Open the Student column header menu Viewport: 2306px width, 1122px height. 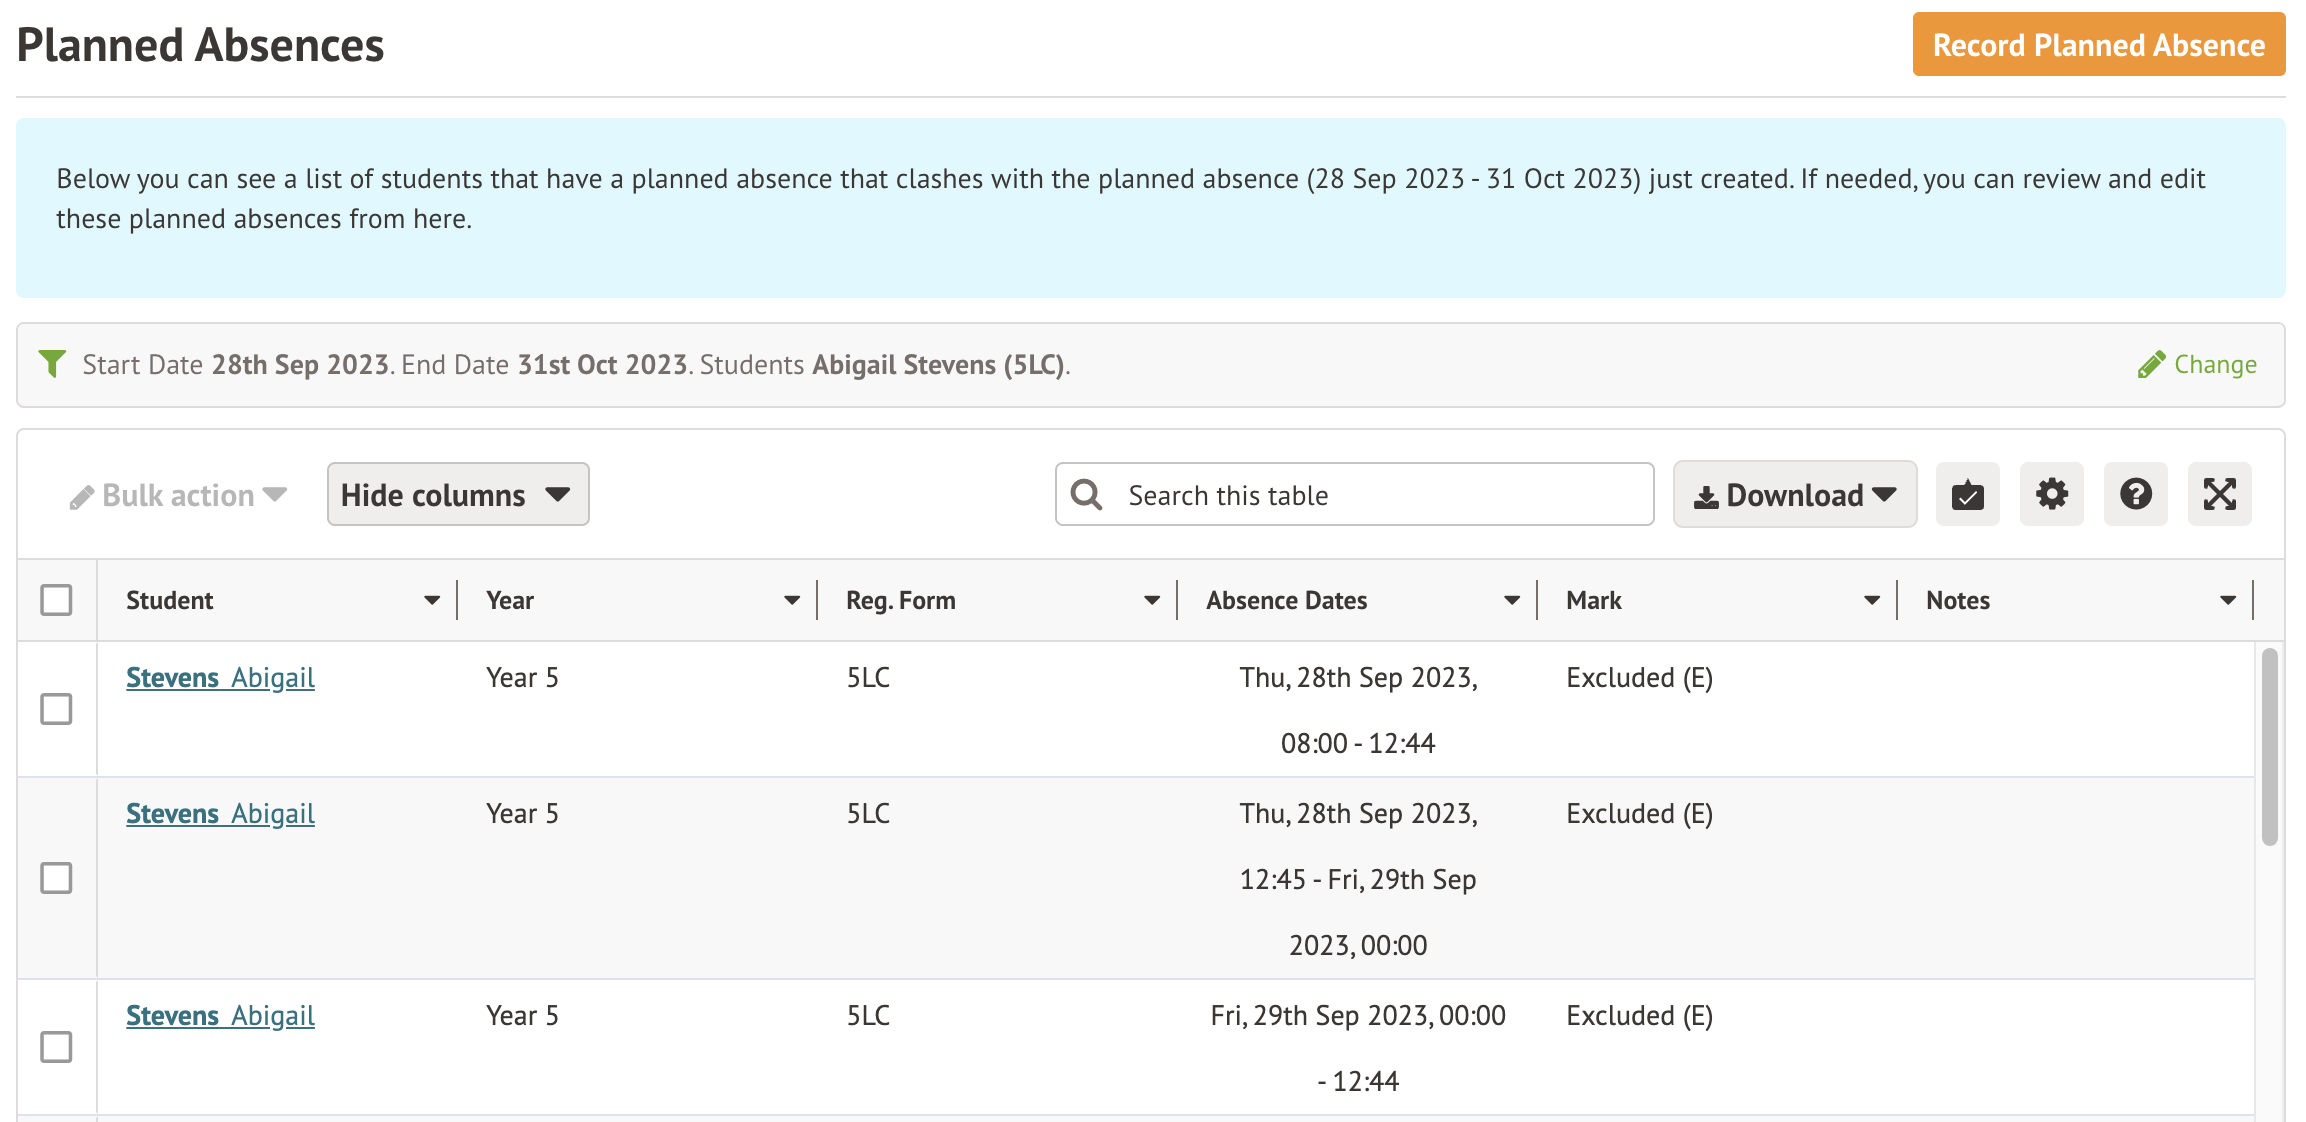click(431, 599)
